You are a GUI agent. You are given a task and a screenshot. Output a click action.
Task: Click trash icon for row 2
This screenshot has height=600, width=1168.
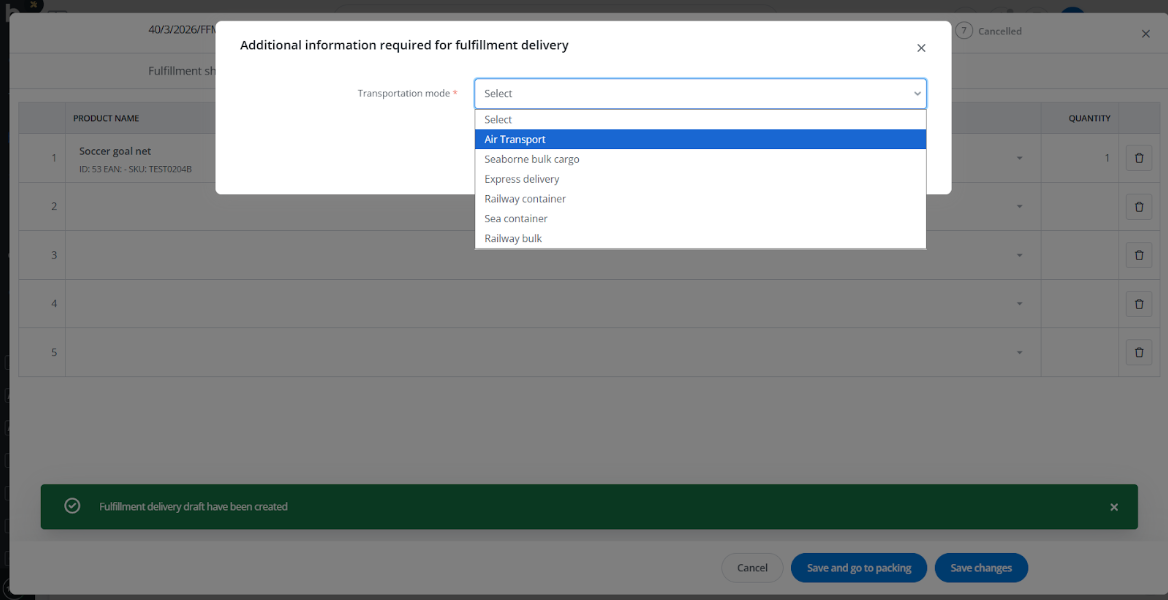1138,207
